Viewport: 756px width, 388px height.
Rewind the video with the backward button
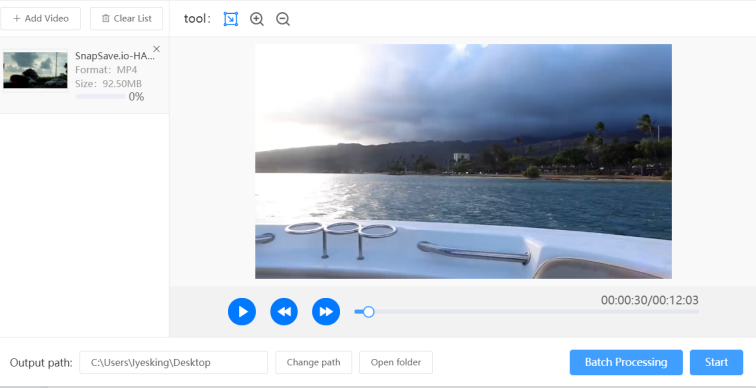coord(284,311)
